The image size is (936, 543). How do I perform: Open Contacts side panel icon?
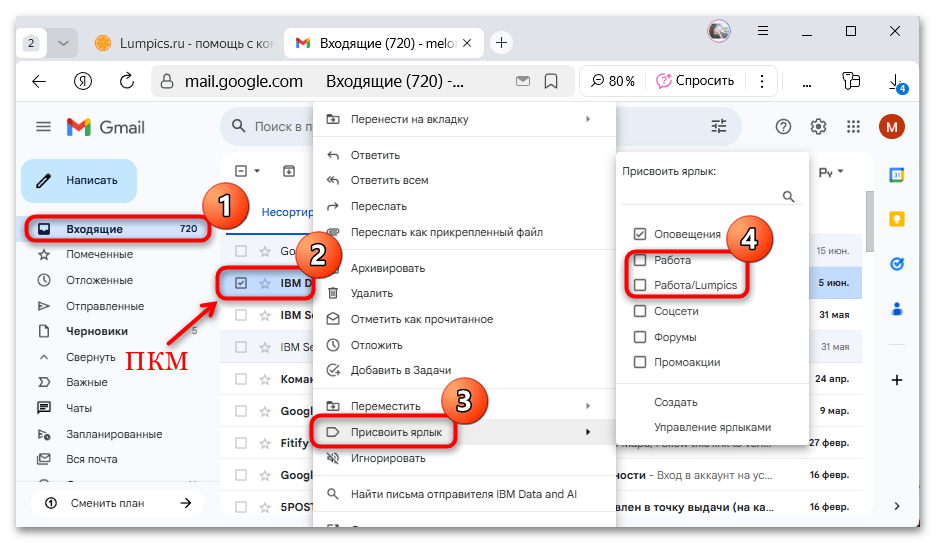click(x=897, y=308)
